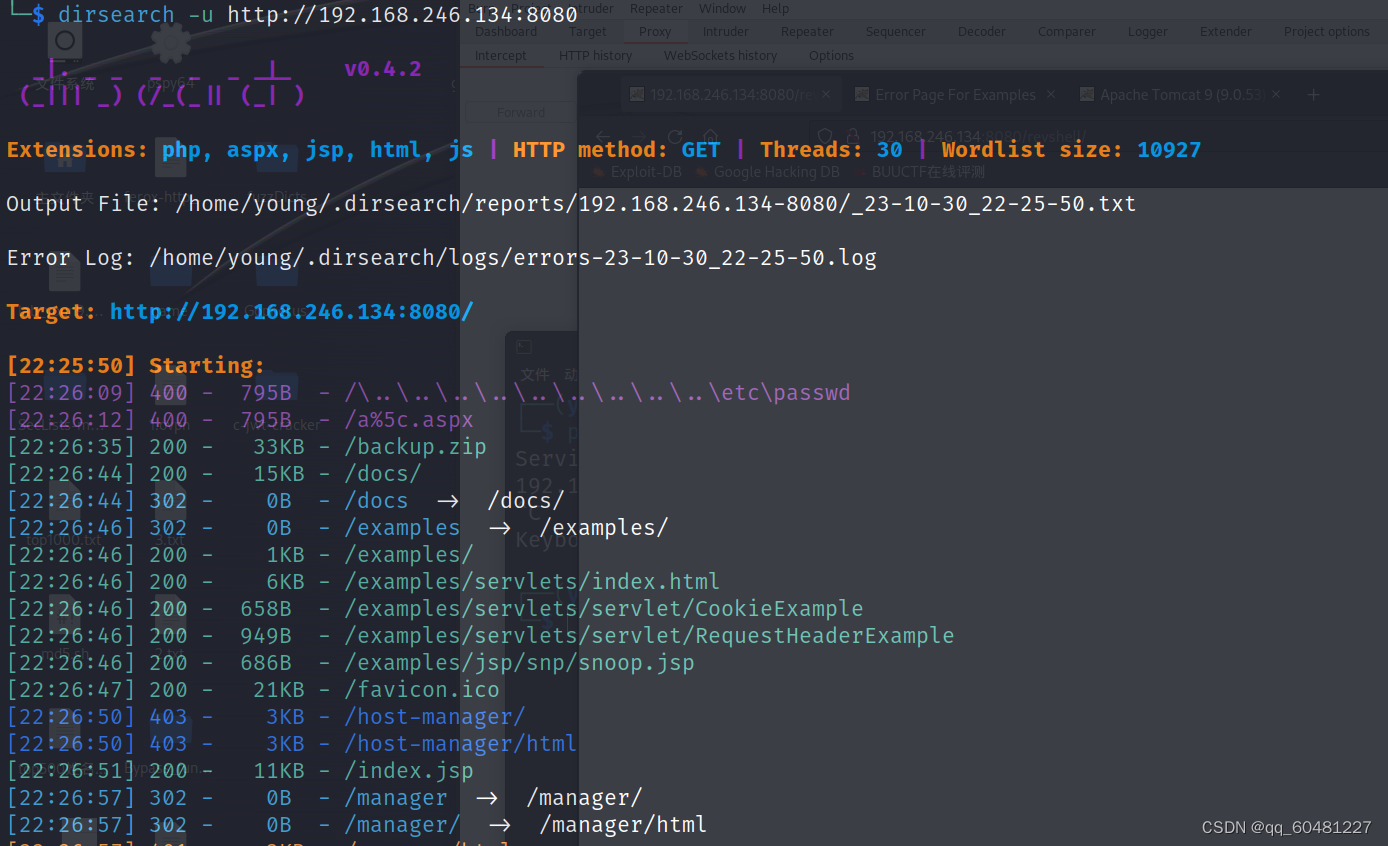
Task: Open the Help menu in Burp
Action: point(776,8)
